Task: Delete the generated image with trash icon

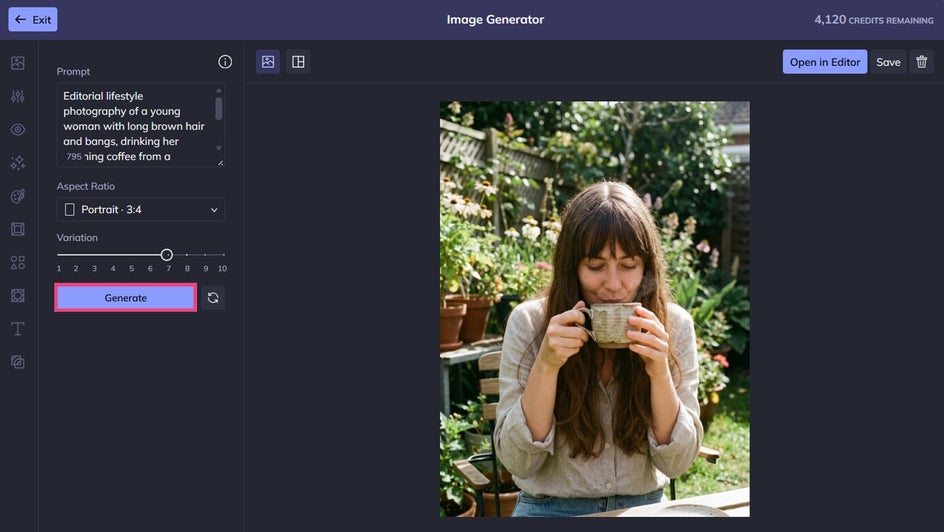Action: (921, 61)
